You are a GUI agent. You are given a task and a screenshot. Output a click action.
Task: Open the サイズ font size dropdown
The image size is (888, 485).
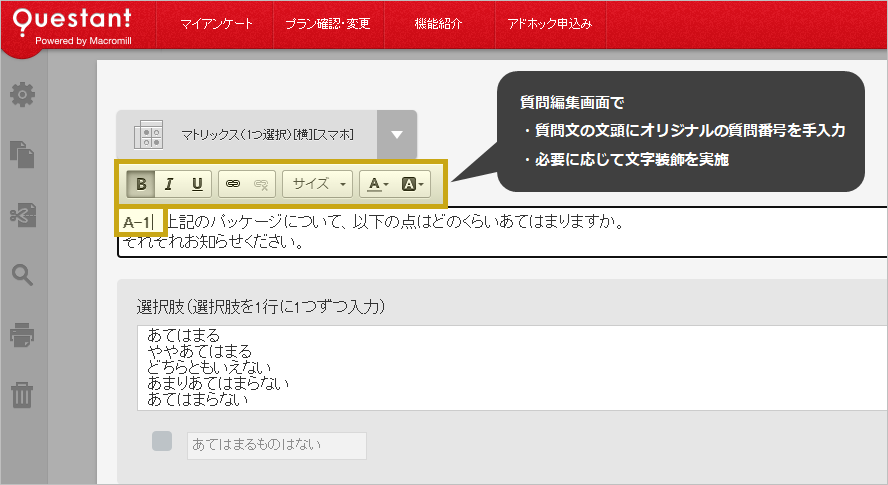[317, 184]
